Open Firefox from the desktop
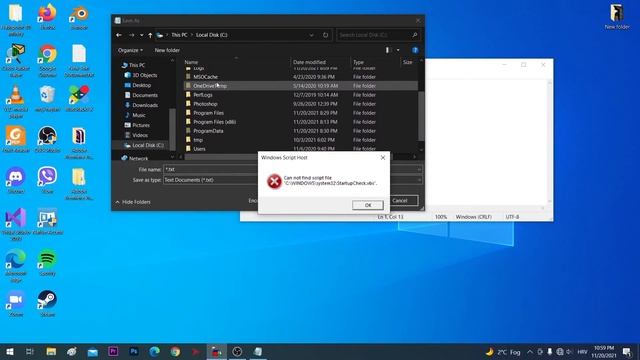Image resolution: width=640 pixels, height=360 pixels. [47, 17]
